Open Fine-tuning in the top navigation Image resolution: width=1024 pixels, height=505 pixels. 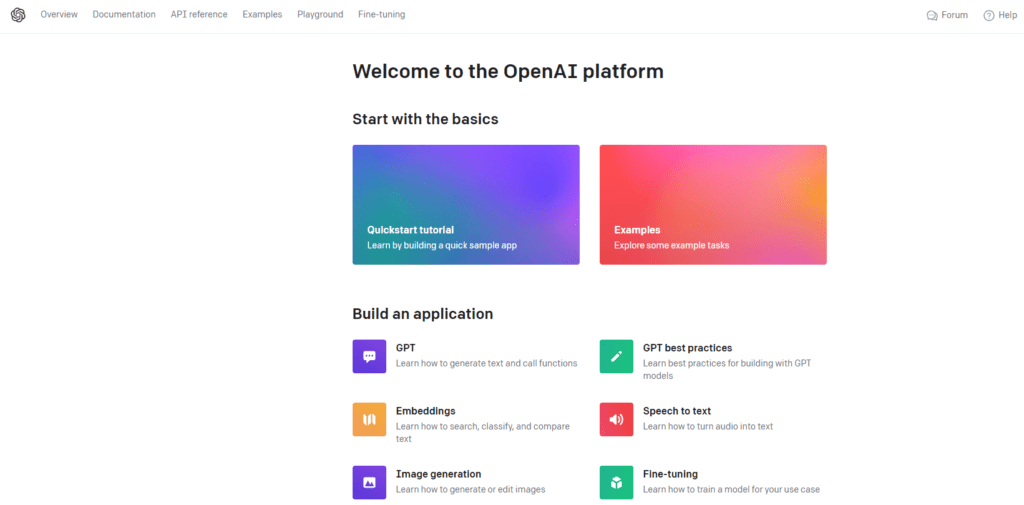[x=381, y=14]
